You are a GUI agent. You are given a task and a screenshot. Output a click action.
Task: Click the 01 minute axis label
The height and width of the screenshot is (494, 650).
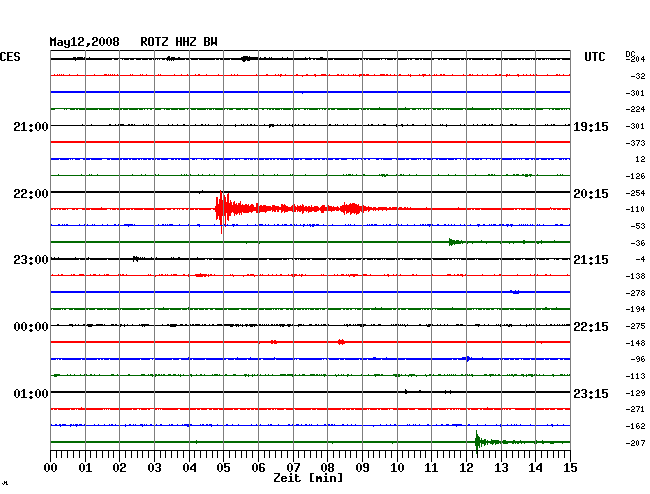click(x=85, y=467)
